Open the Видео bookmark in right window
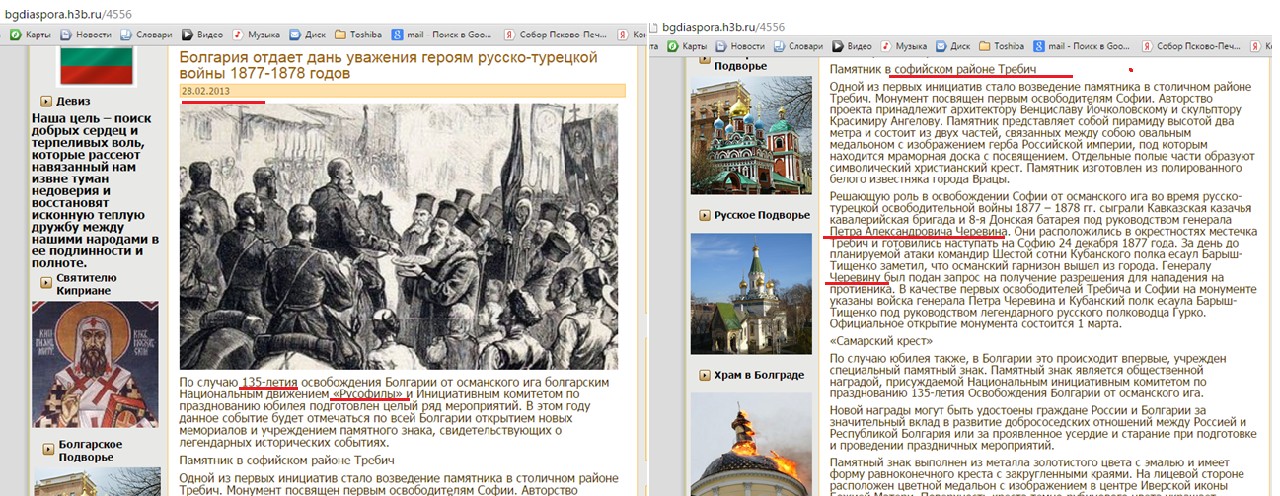The width and height of the screenshot is (1280, 496). pyautogui.click(x=853, y=46)
